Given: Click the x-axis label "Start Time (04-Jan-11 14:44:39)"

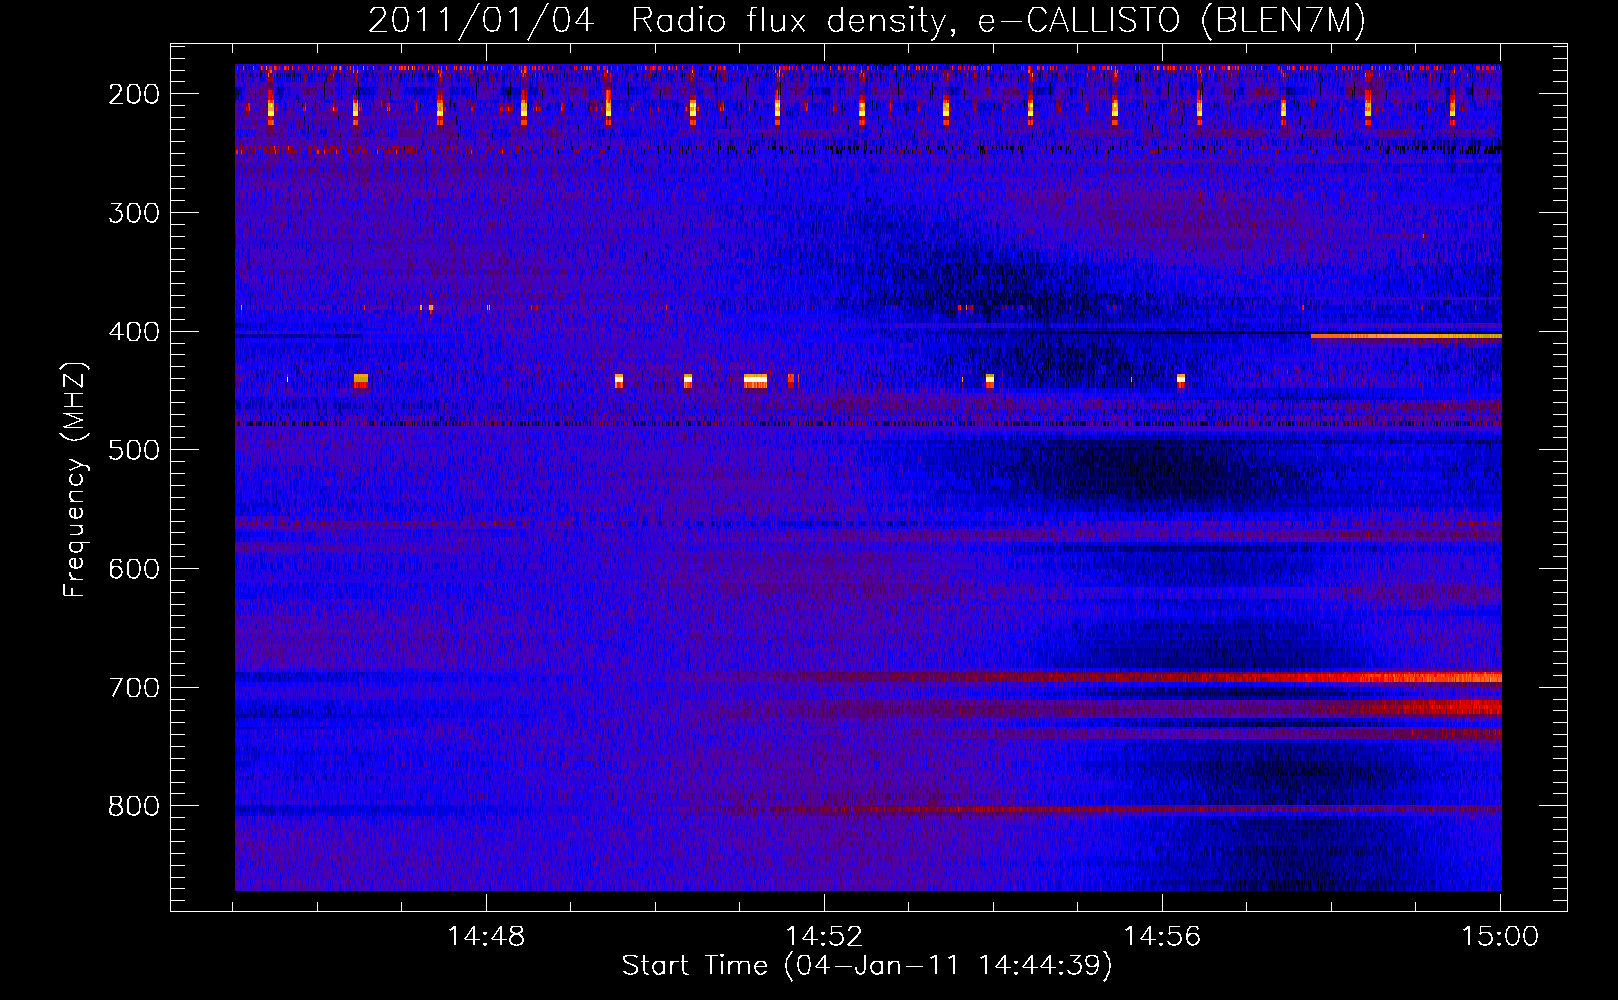Looking at the screenshot, I should click(867, 966).
